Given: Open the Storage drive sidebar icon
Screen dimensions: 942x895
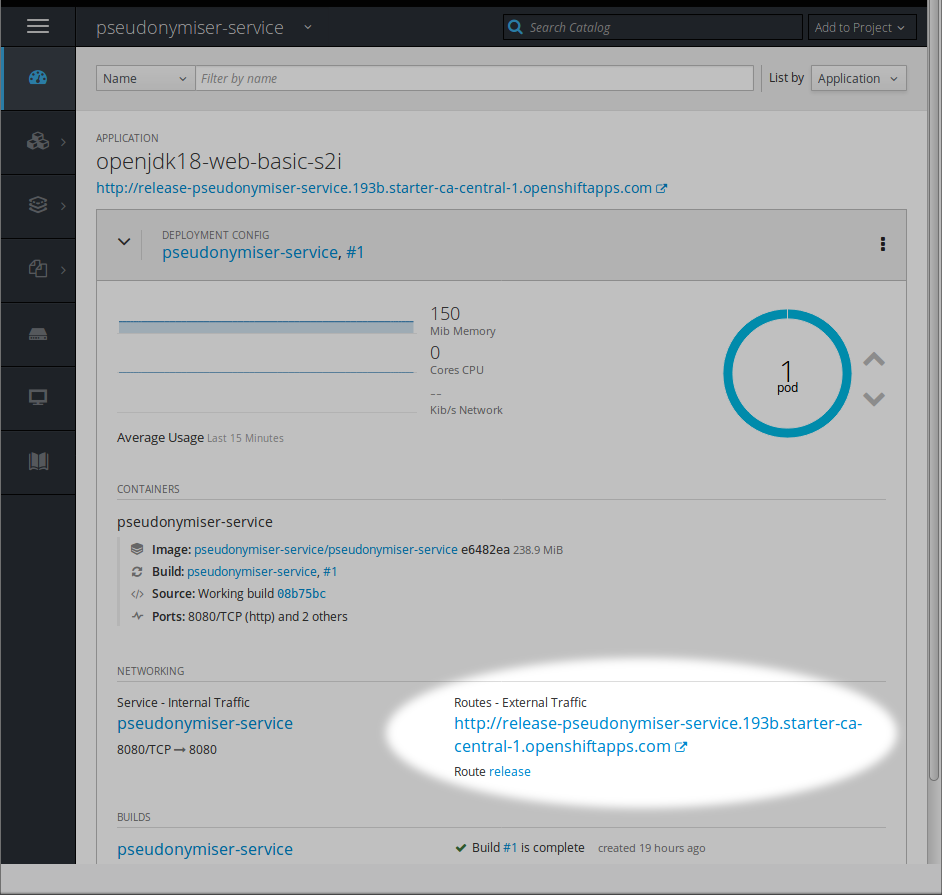Looking at the screenshot, I should click(x=38, y=334).
